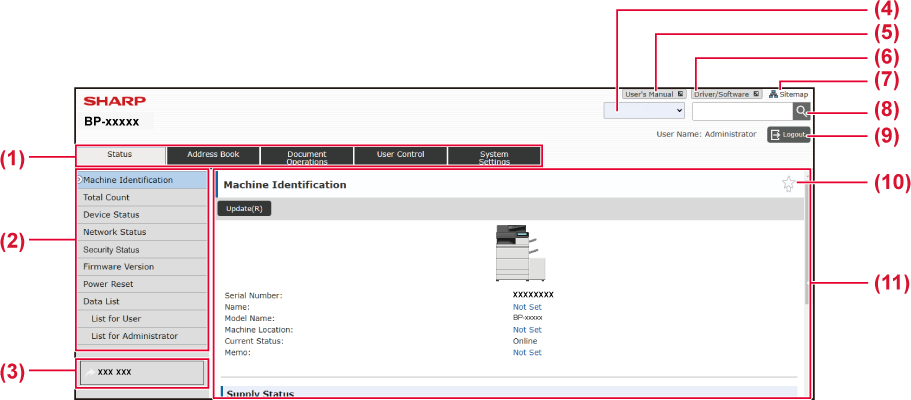This screenshot has height=400, width=911.
Task: Click the BP-xxxxx model name header
Action: click(112, 122)
